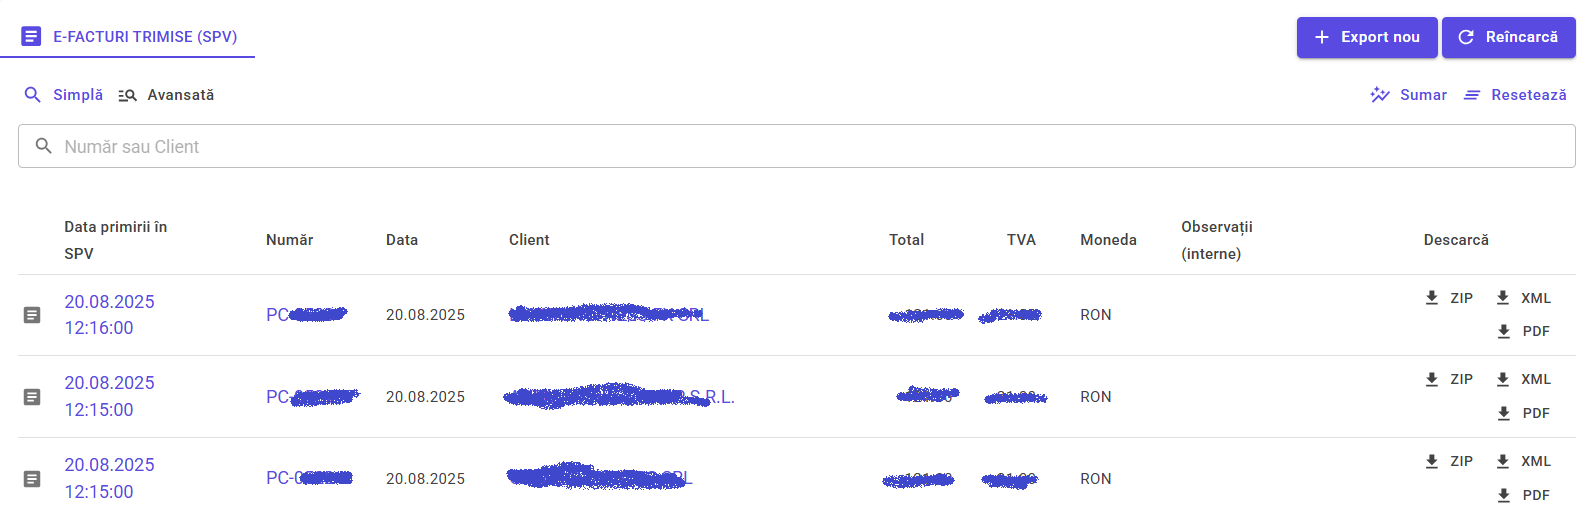Download PDF for third row invoice

click(1523, 495)
